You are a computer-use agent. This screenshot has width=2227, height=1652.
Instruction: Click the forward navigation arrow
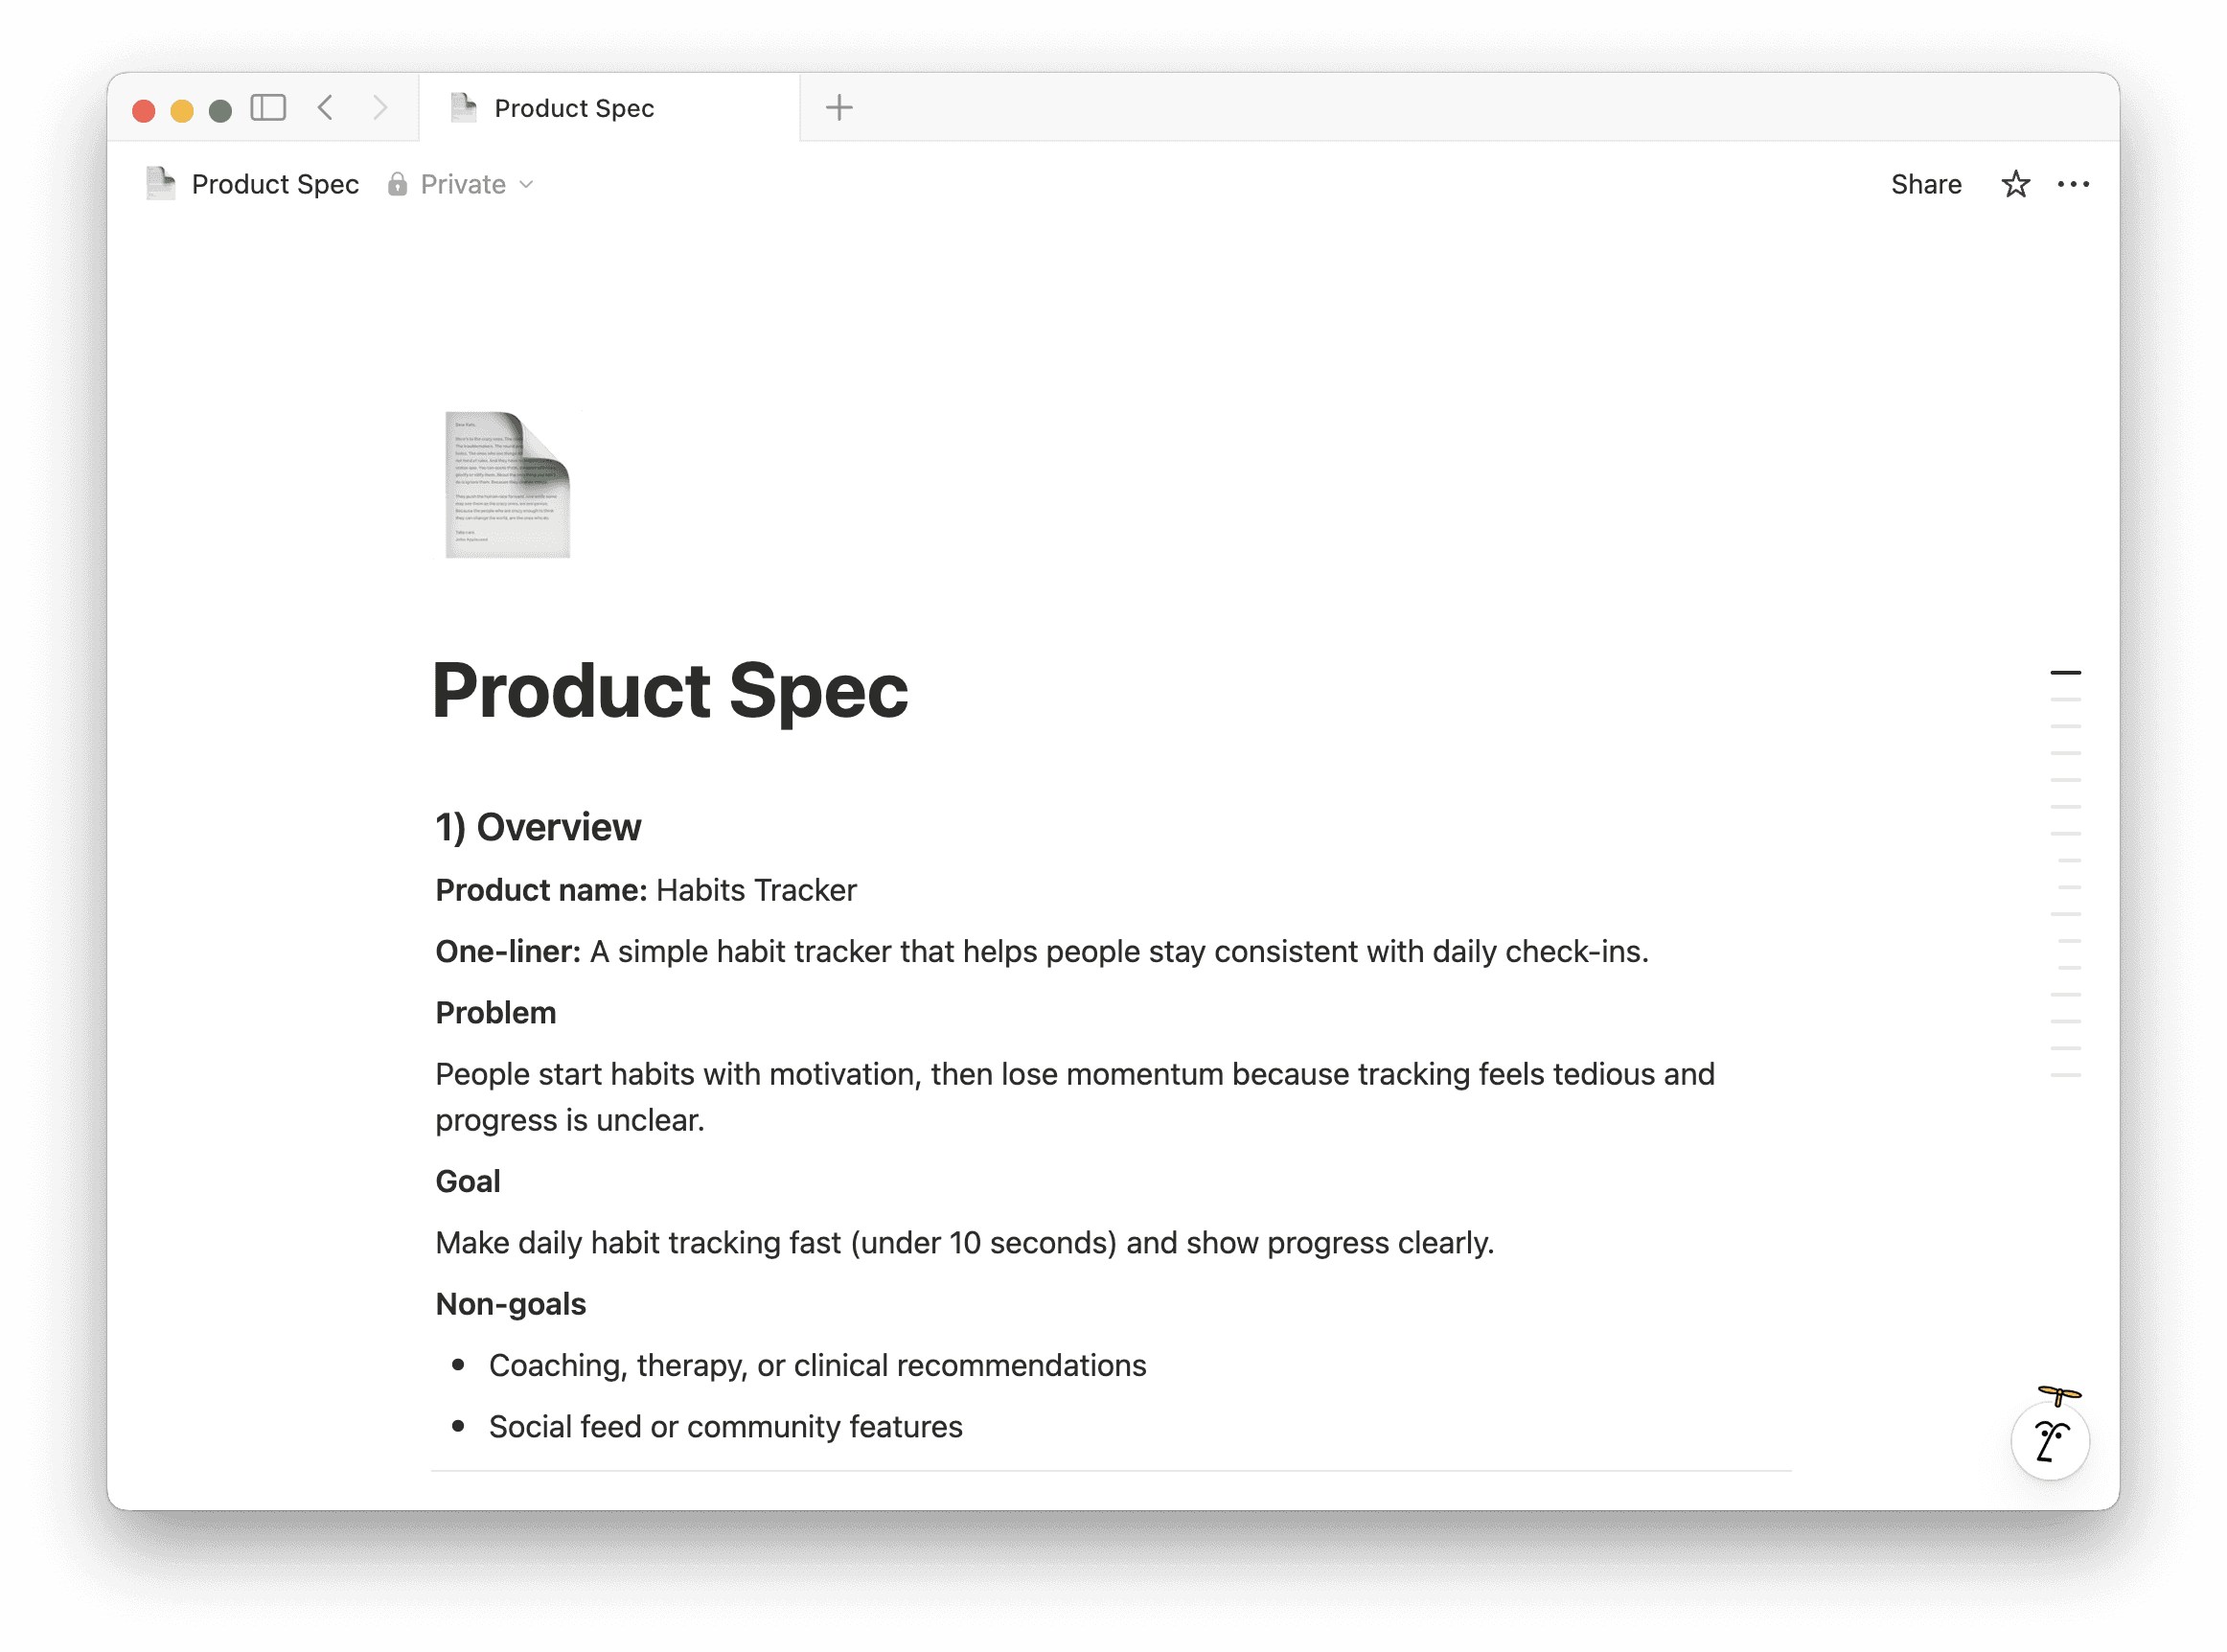(x=382, y=108)
